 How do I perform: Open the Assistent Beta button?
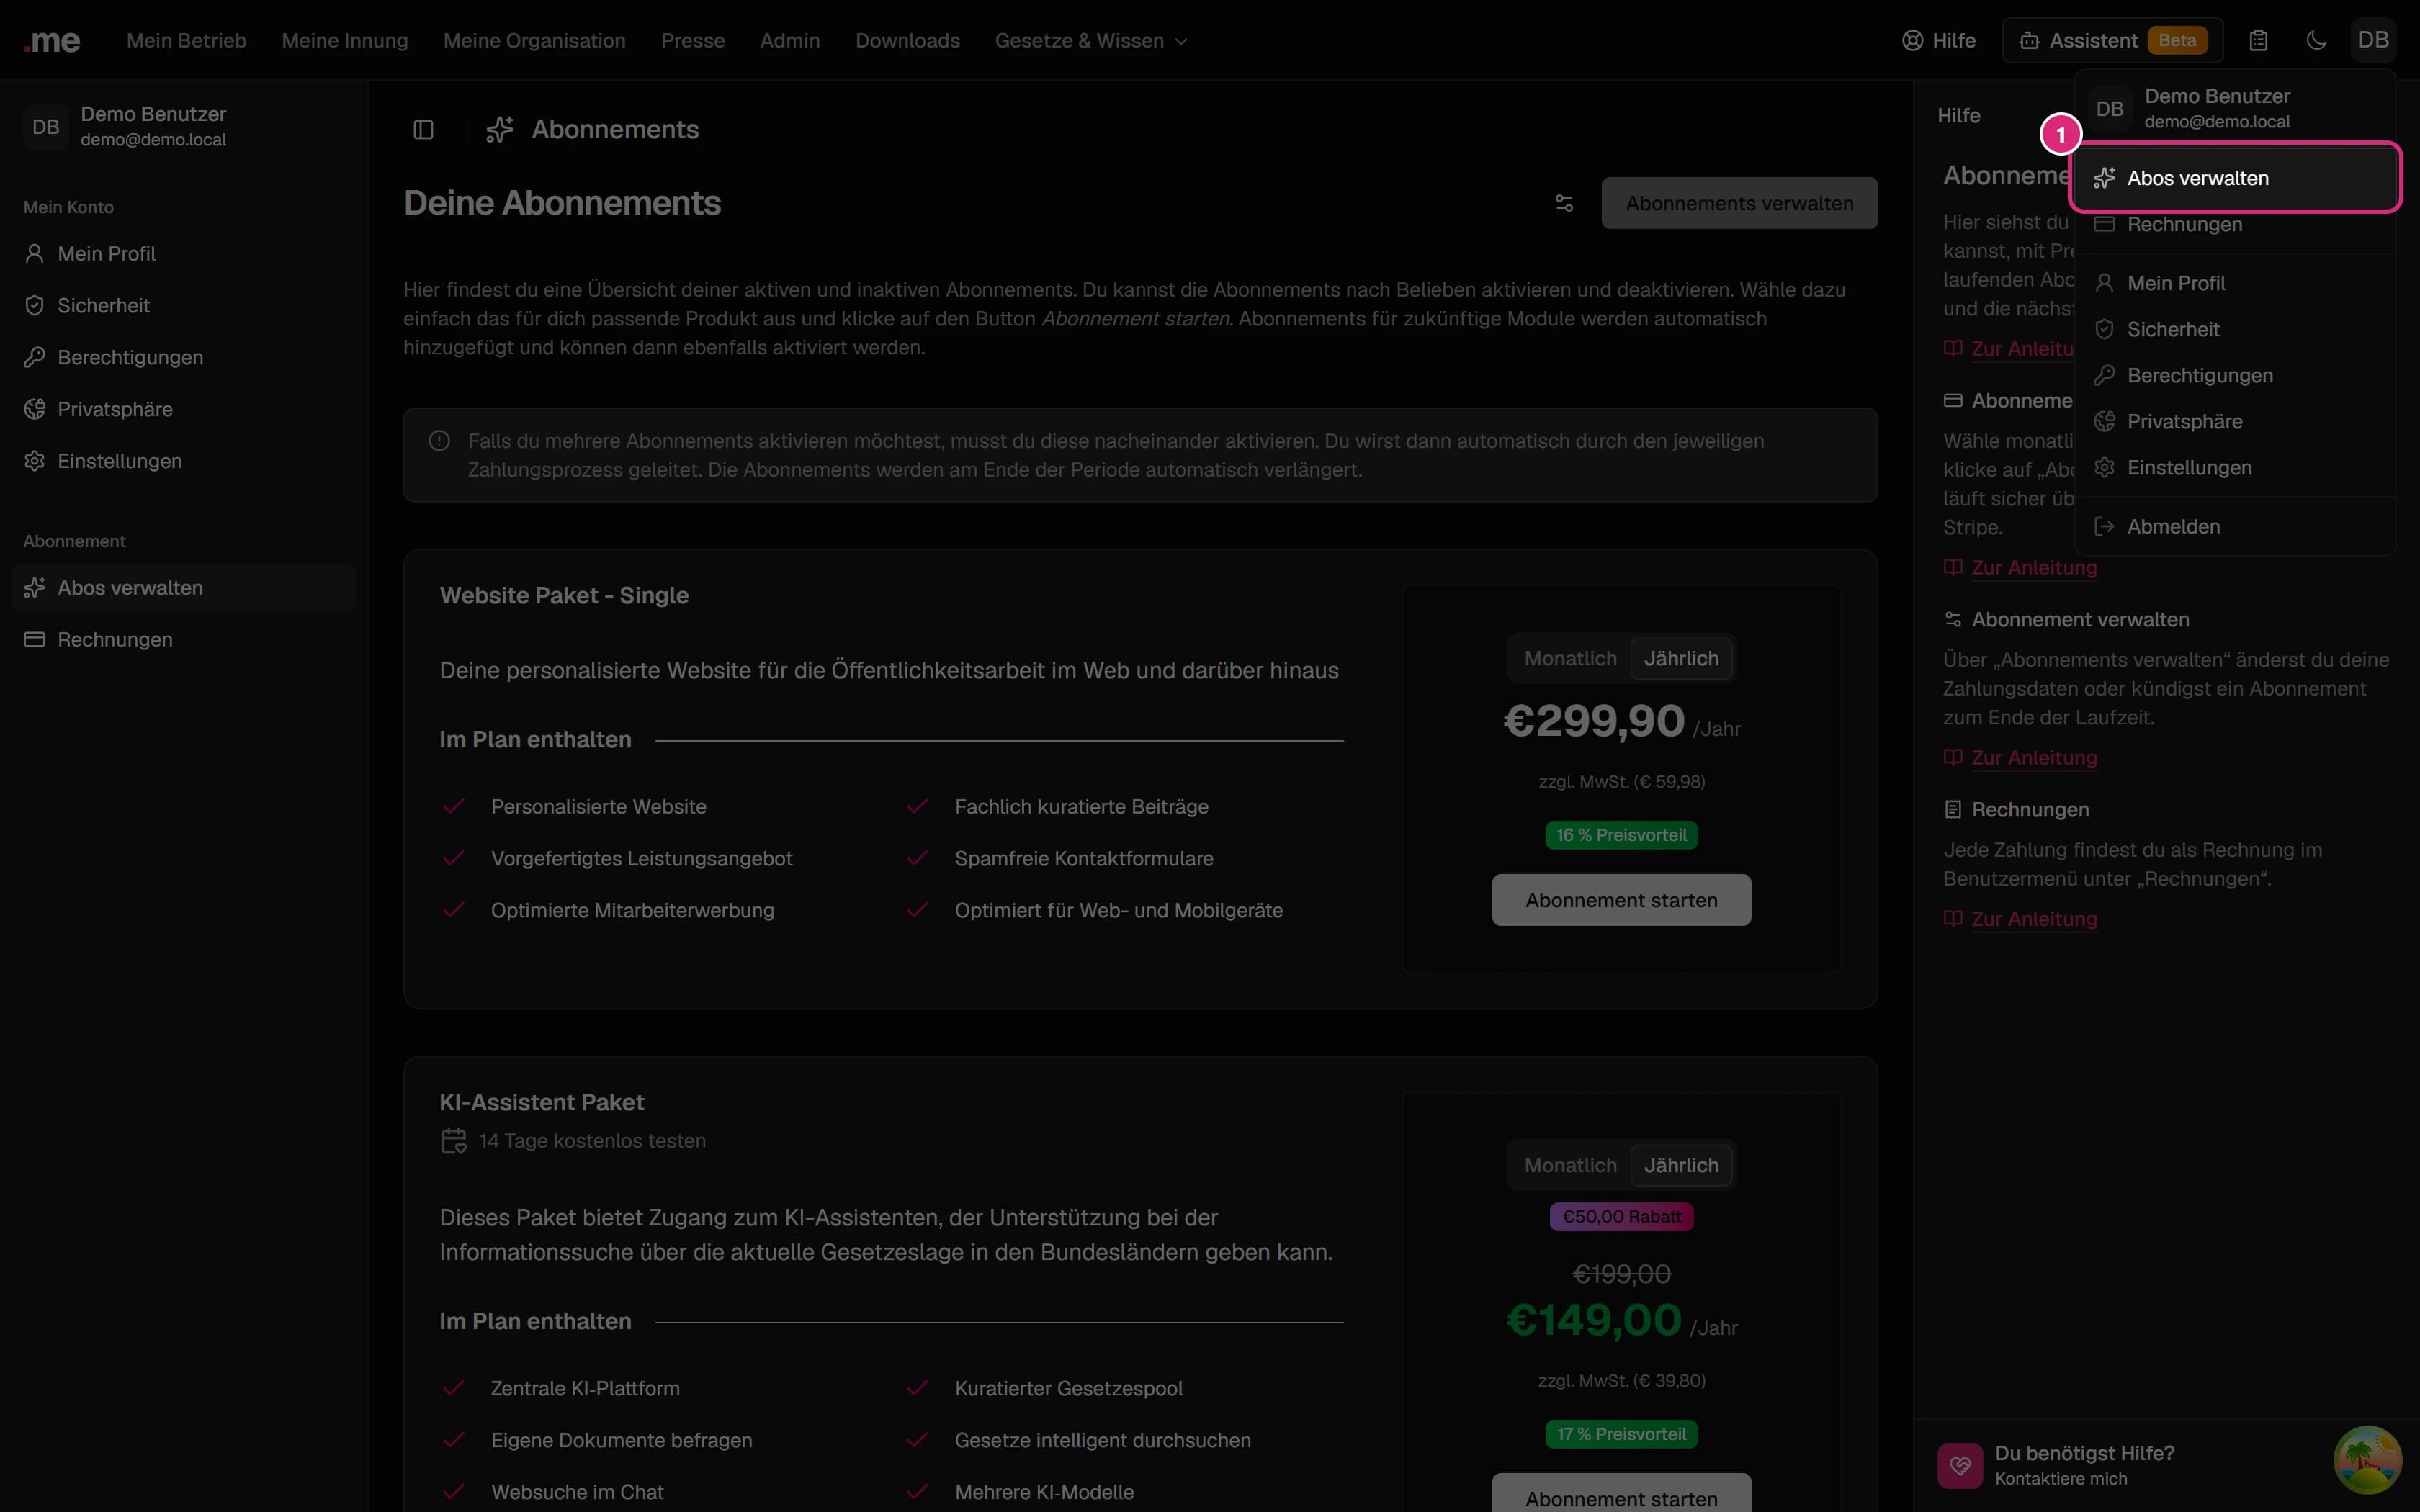click(2112, 41)
